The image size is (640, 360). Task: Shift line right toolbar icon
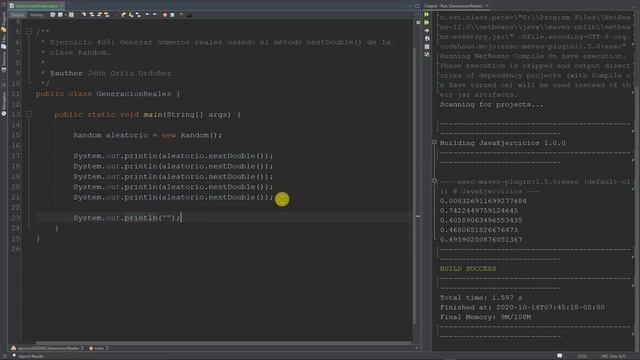point(154,15)
